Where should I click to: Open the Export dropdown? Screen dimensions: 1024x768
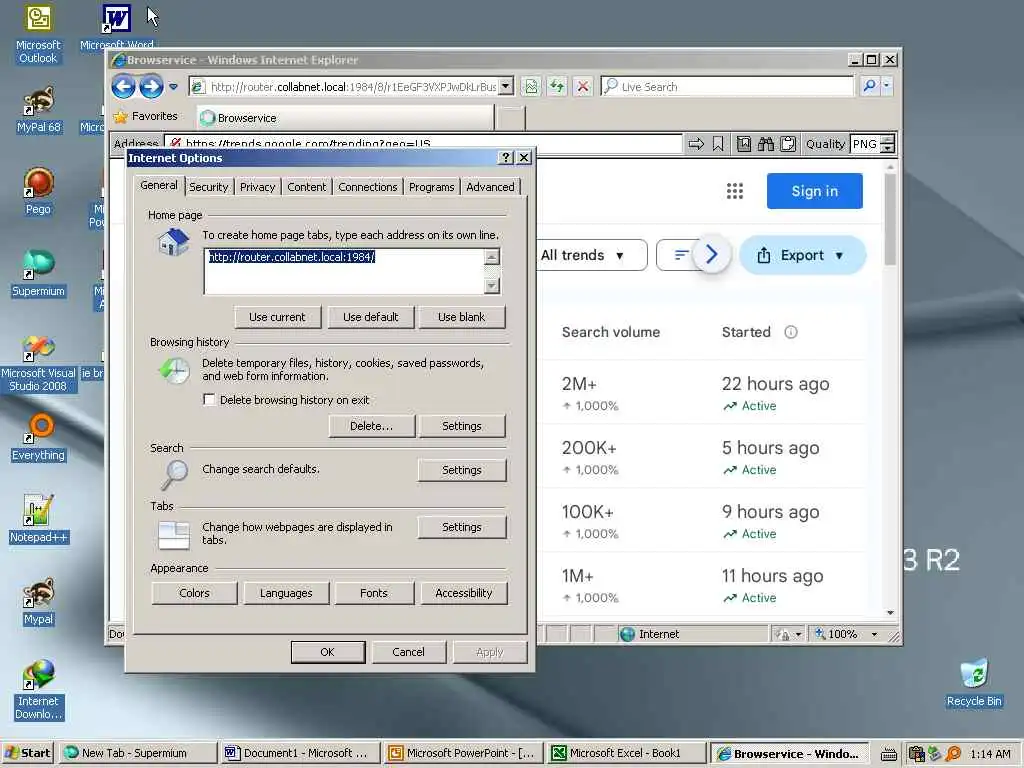tap(803, 255)
